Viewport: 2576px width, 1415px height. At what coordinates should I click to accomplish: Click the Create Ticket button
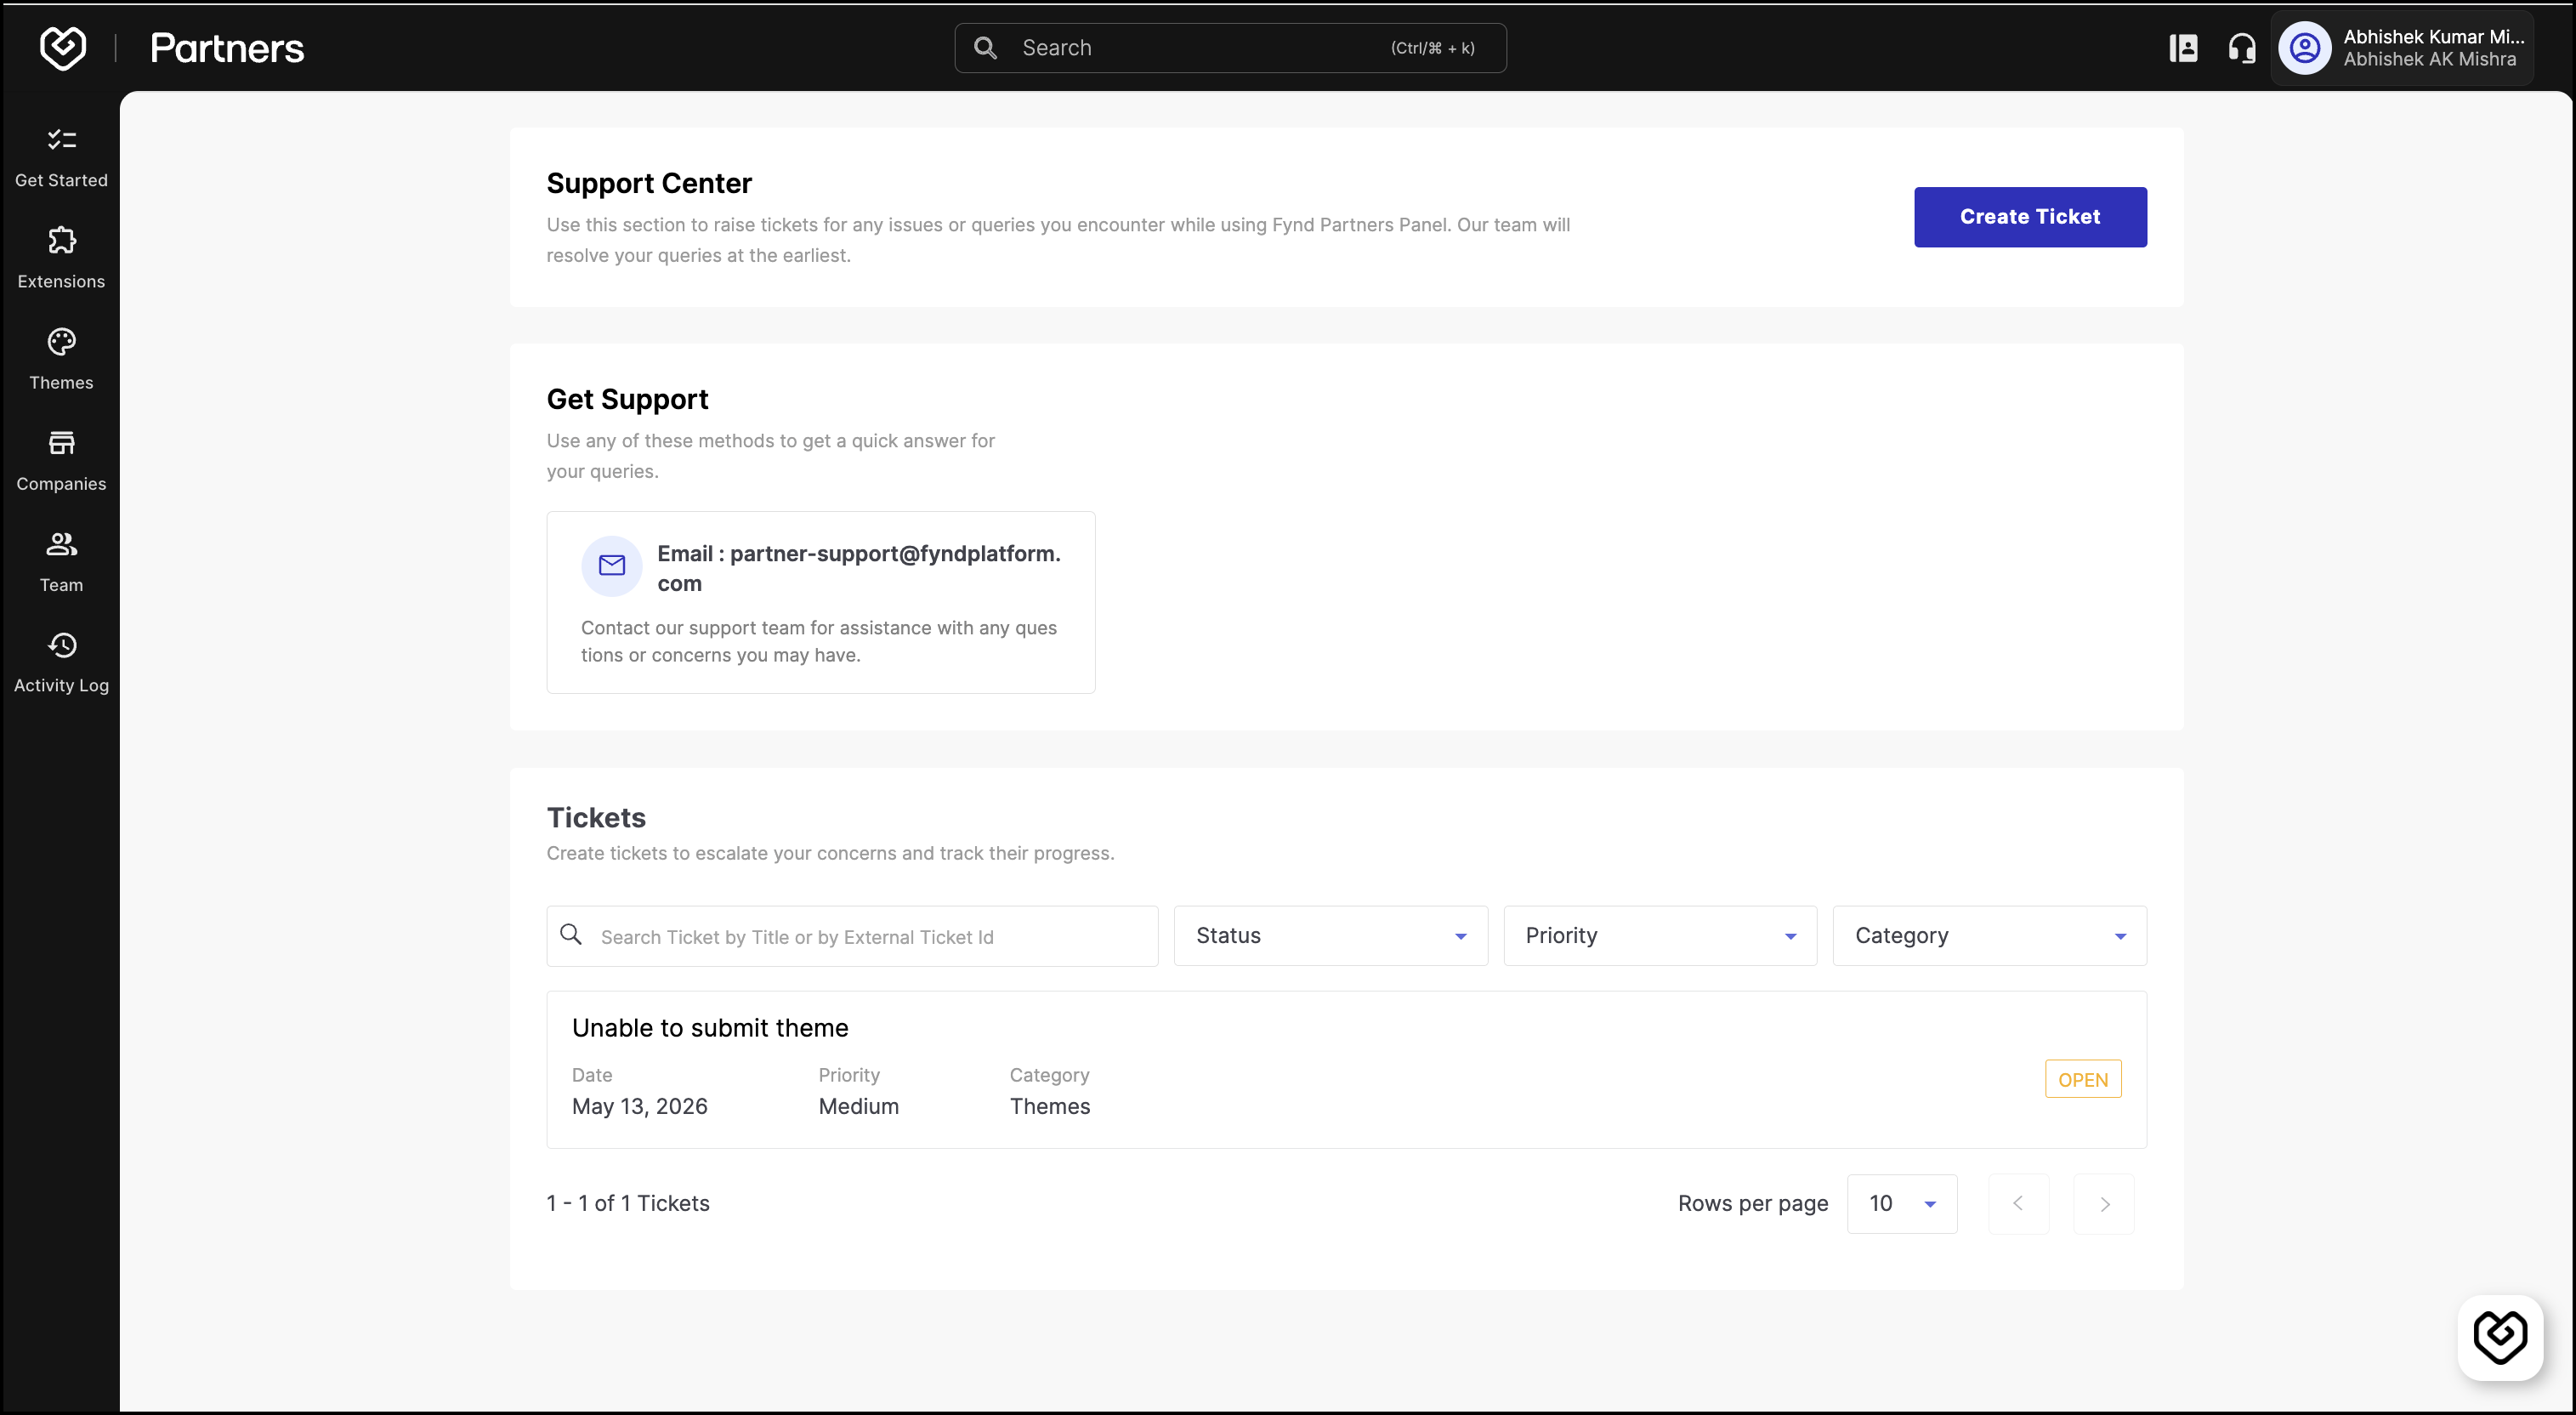(2030, 217)
